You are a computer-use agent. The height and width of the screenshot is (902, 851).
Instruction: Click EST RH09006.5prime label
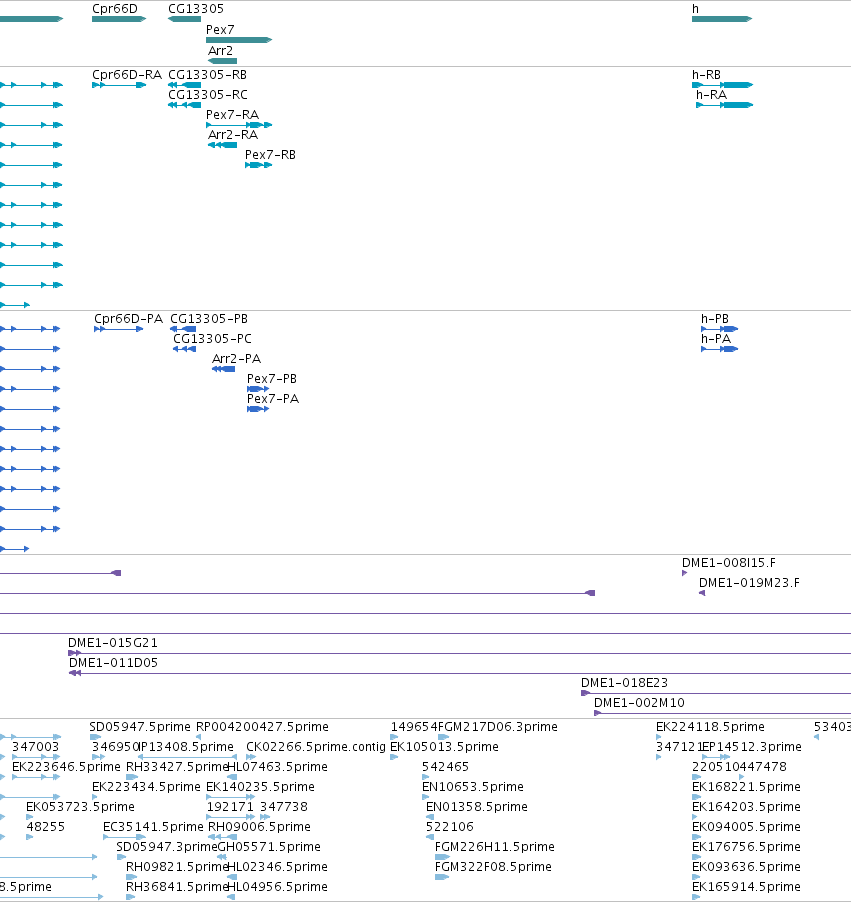click(x=259, y=827)
